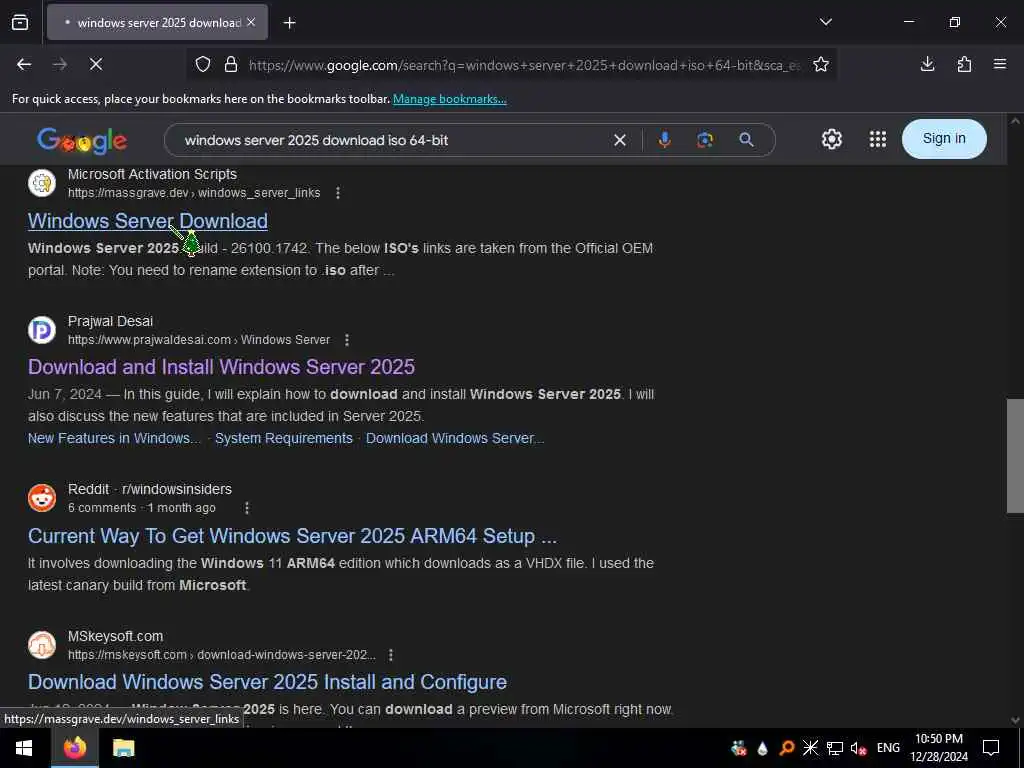This screenshot has width=1024, height=768.
Task: Expand the list all tabs chevron
Action: pos(825,22)
